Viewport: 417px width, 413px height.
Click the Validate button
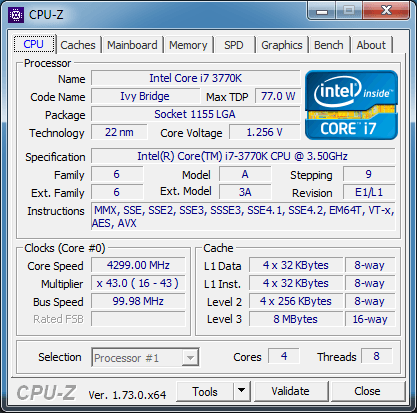[290, 391]
